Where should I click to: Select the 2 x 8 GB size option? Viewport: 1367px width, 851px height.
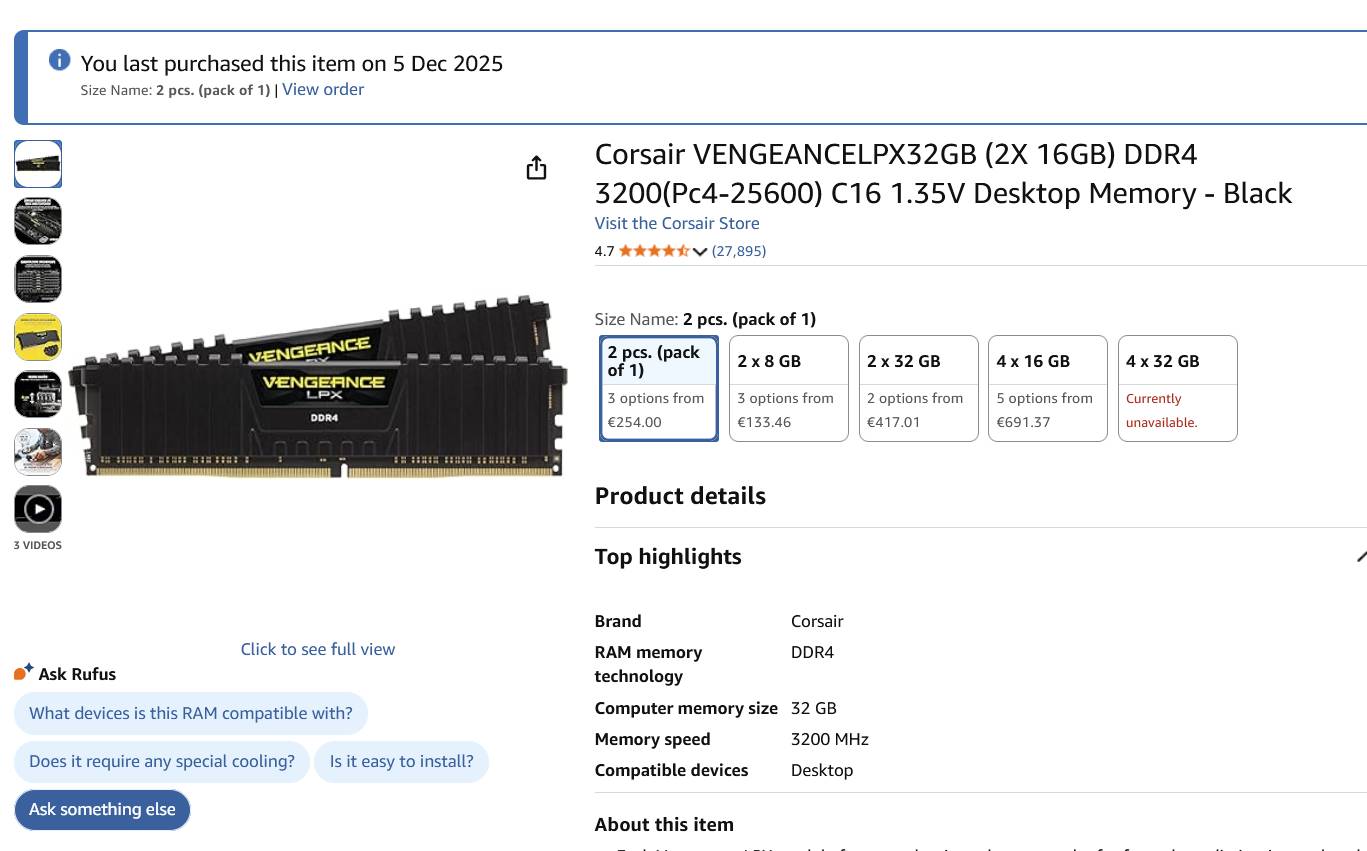tap(789, 388)
